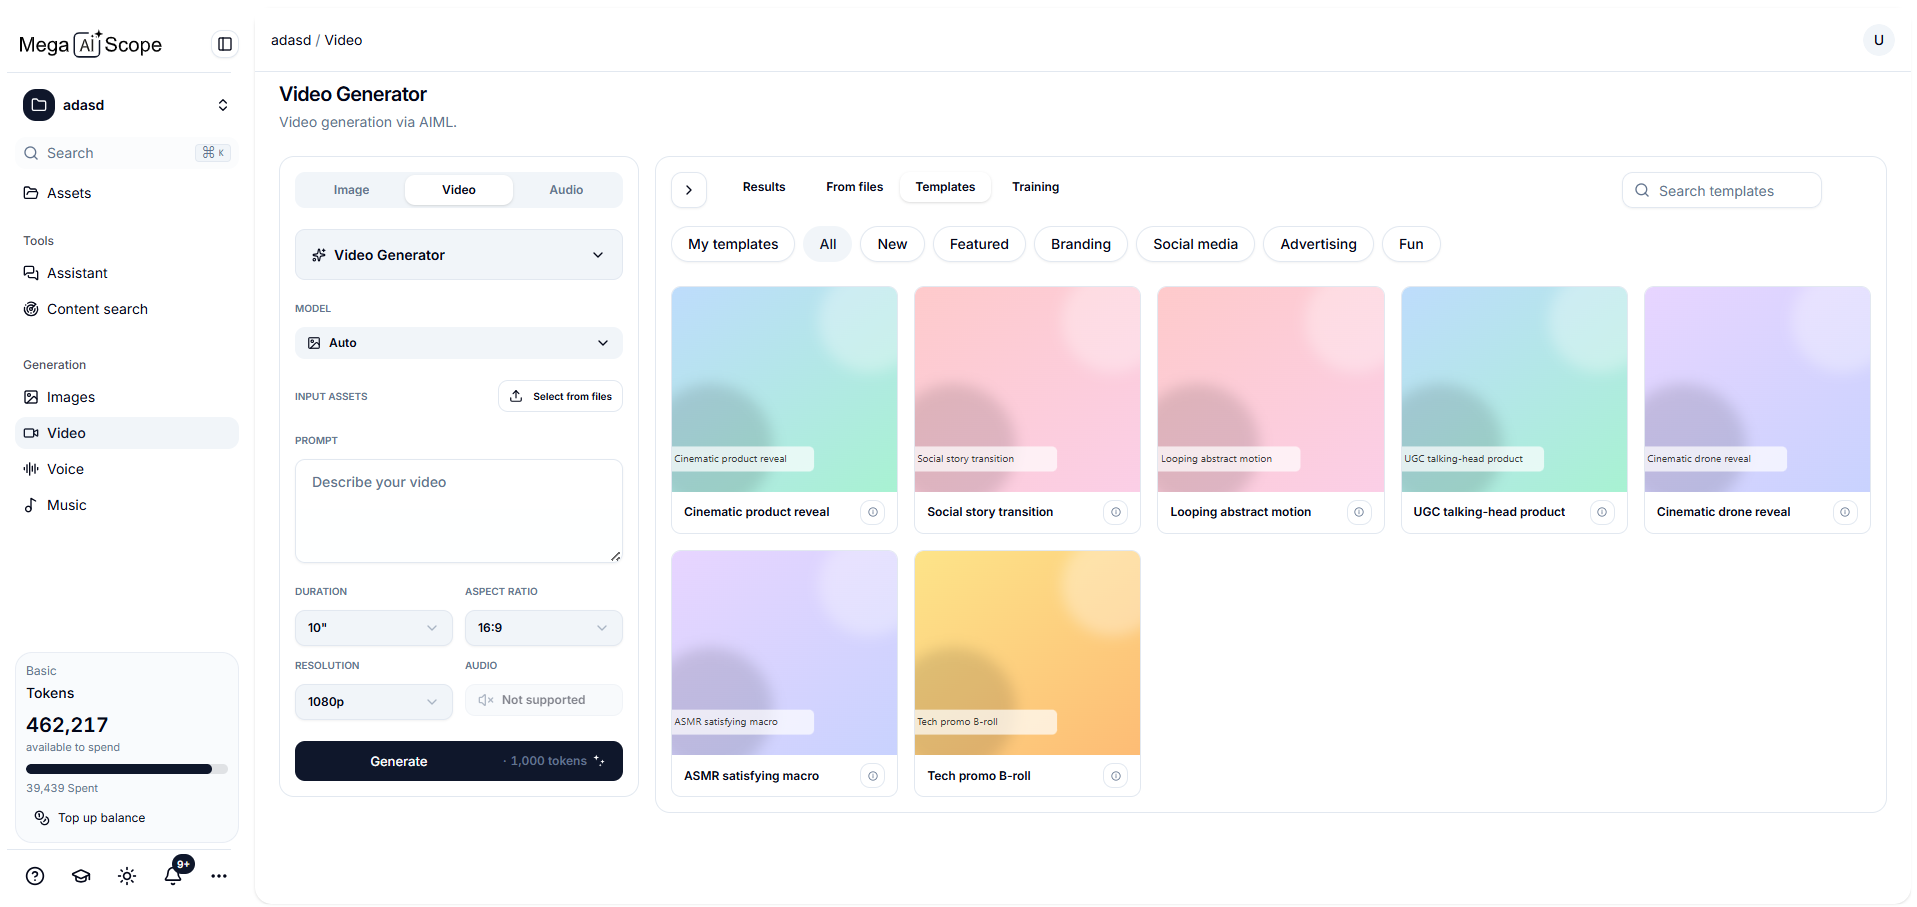Filter by My templates

[x=733, y=244]
